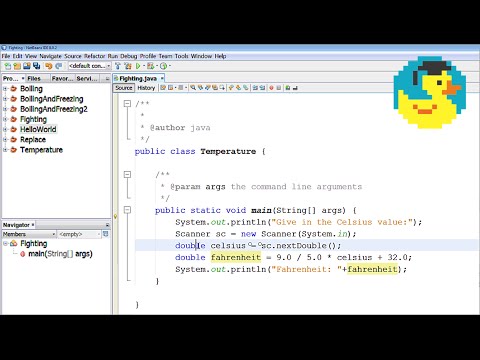The image size is (480, 360).
Task: Switch to the Files tab
Action: click(34, 78)
